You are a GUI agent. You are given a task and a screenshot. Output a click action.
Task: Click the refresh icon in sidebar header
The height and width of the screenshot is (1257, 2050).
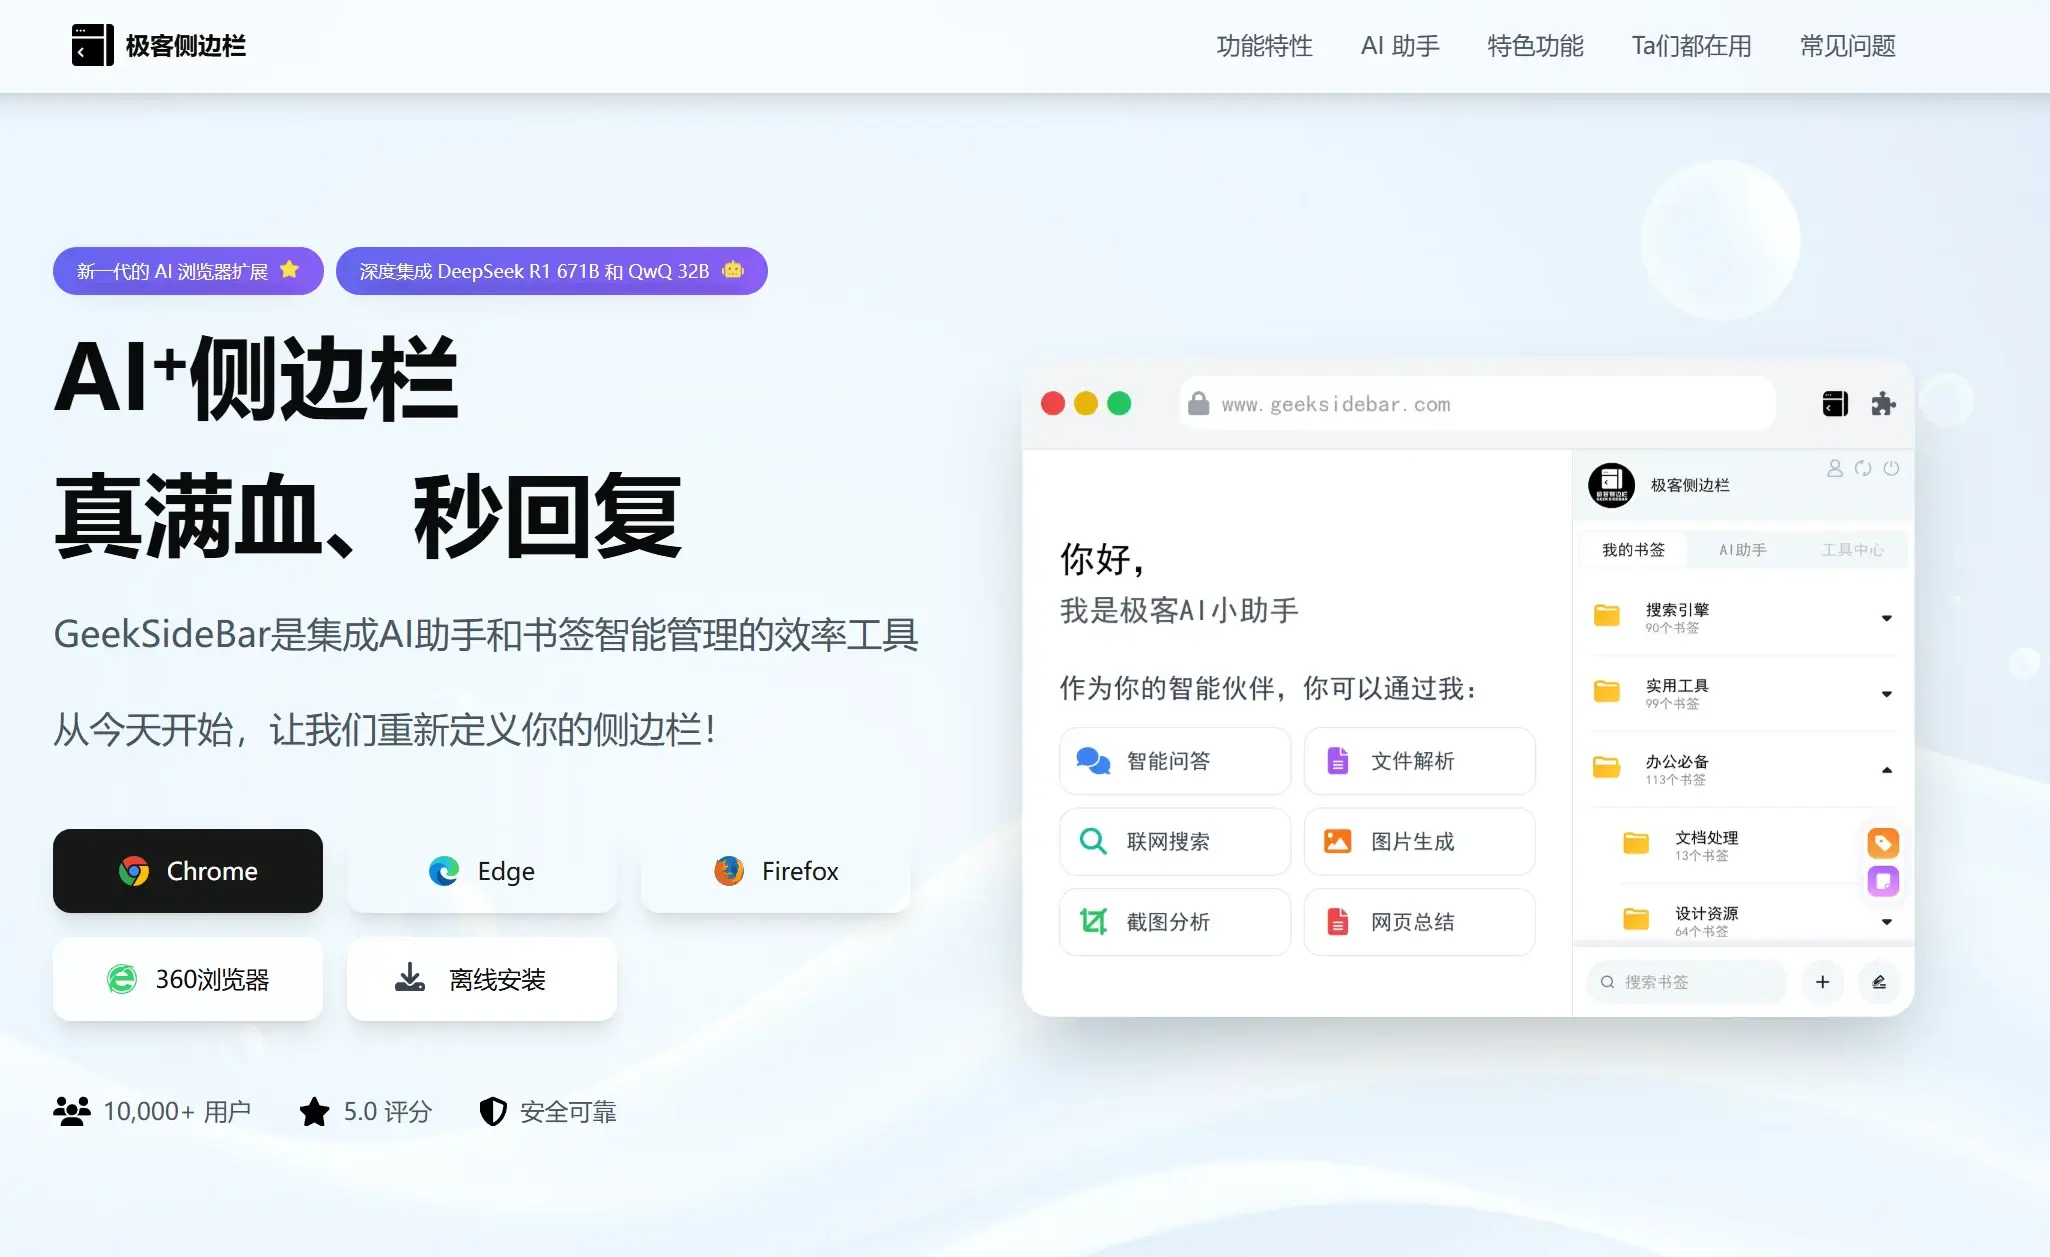coord(1863,468)
